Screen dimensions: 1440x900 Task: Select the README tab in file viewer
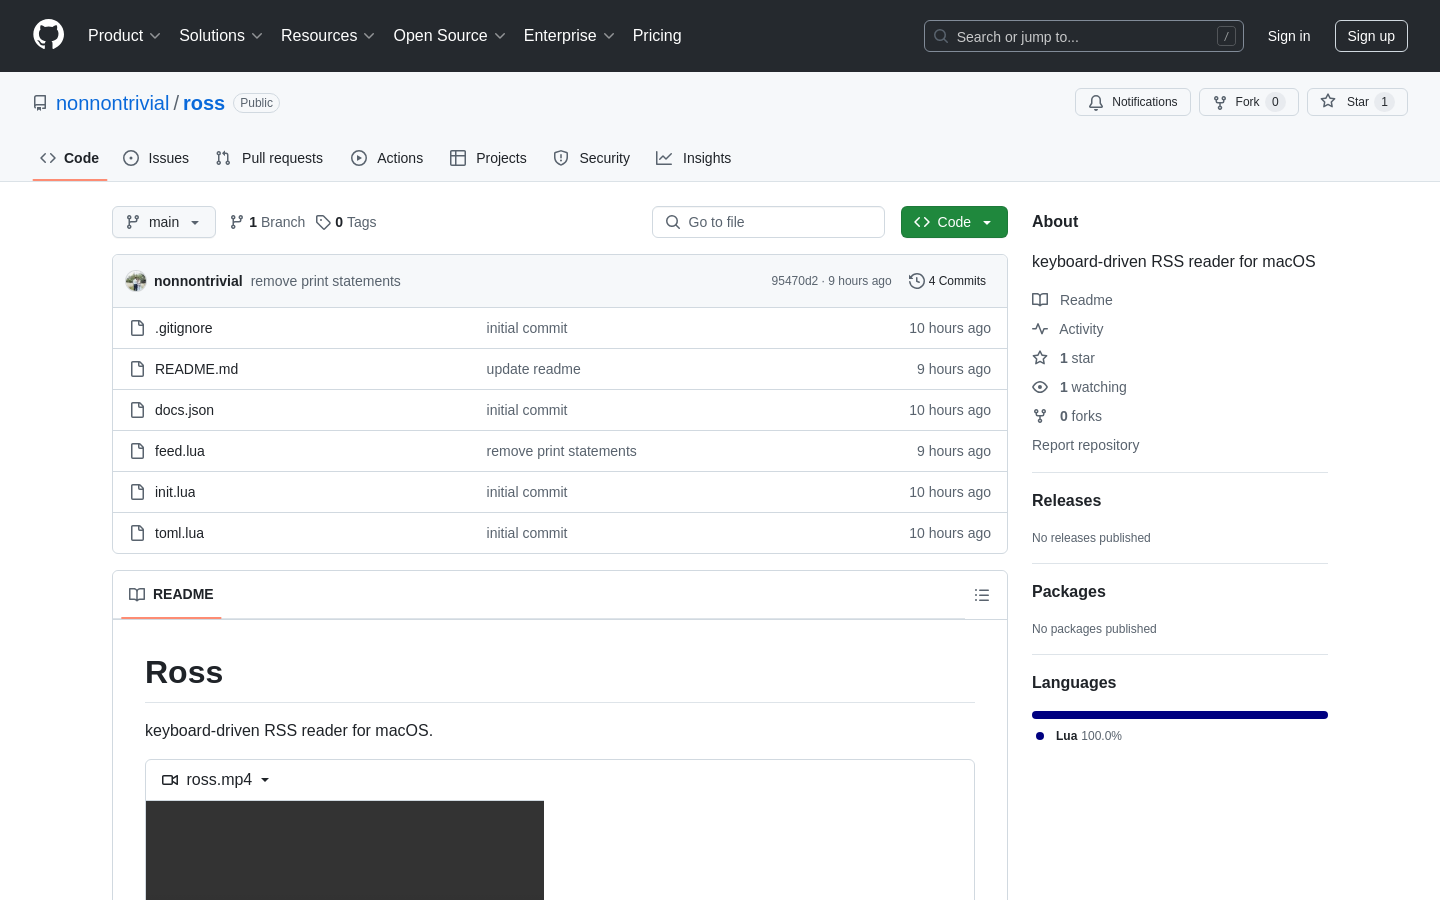(x=171, y=594)
